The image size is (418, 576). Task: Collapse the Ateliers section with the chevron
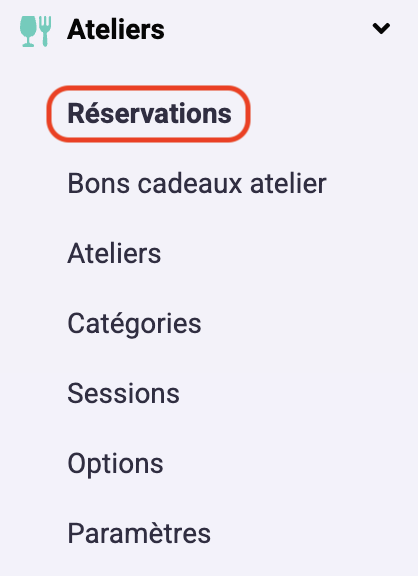(381, 28)
